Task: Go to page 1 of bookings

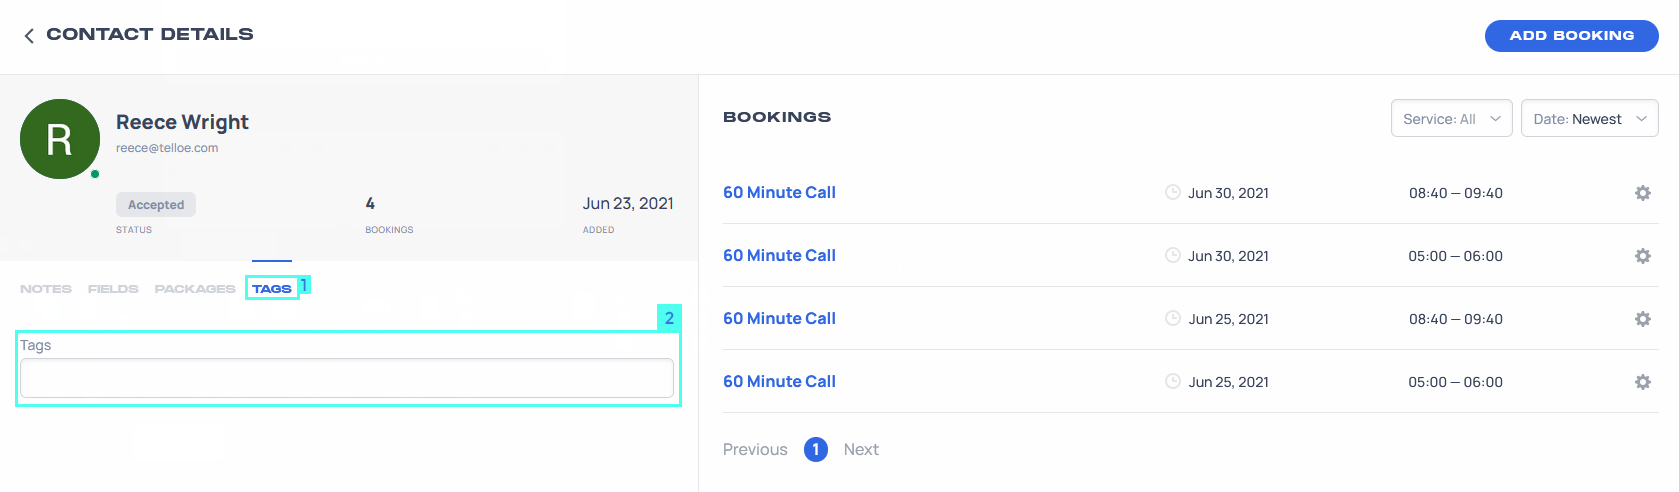Action: point(815,450)
